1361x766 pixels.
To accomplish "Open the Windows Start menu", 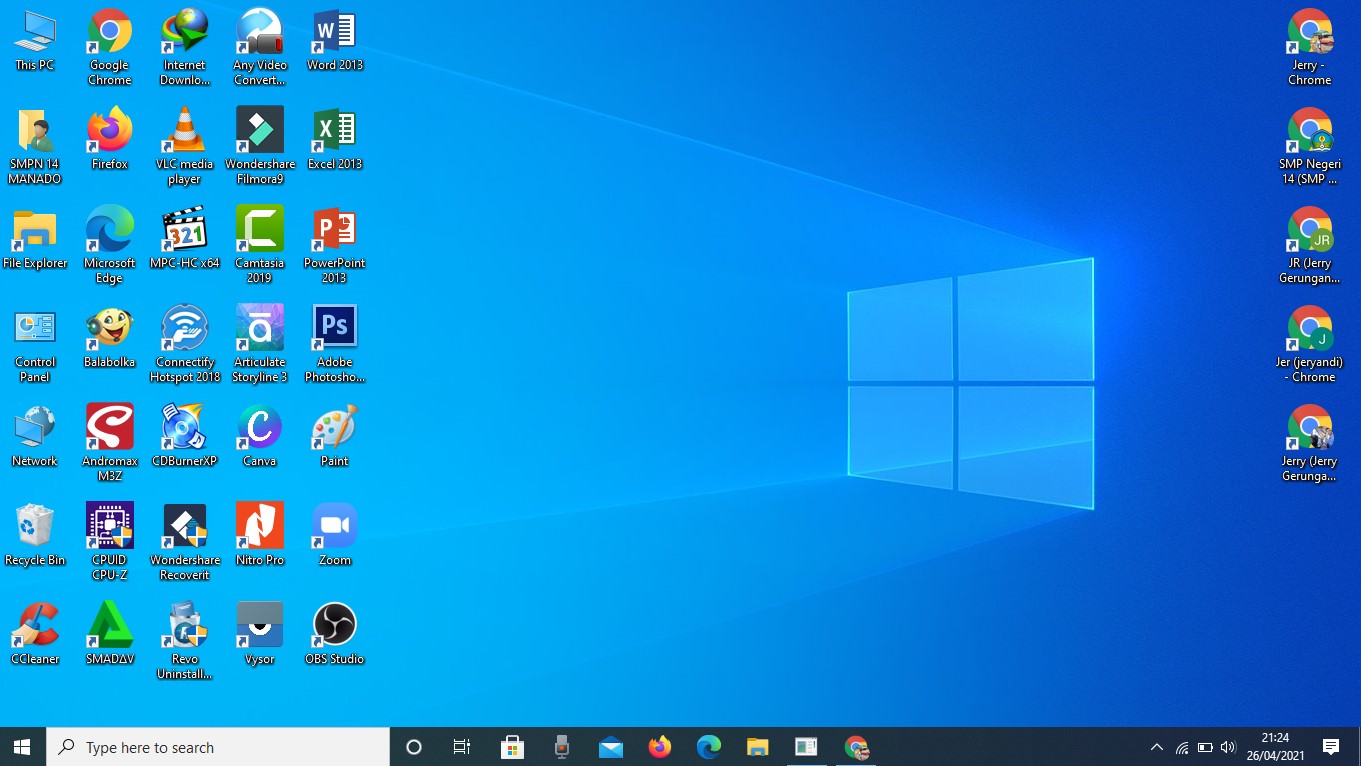I will pos(22,747).
